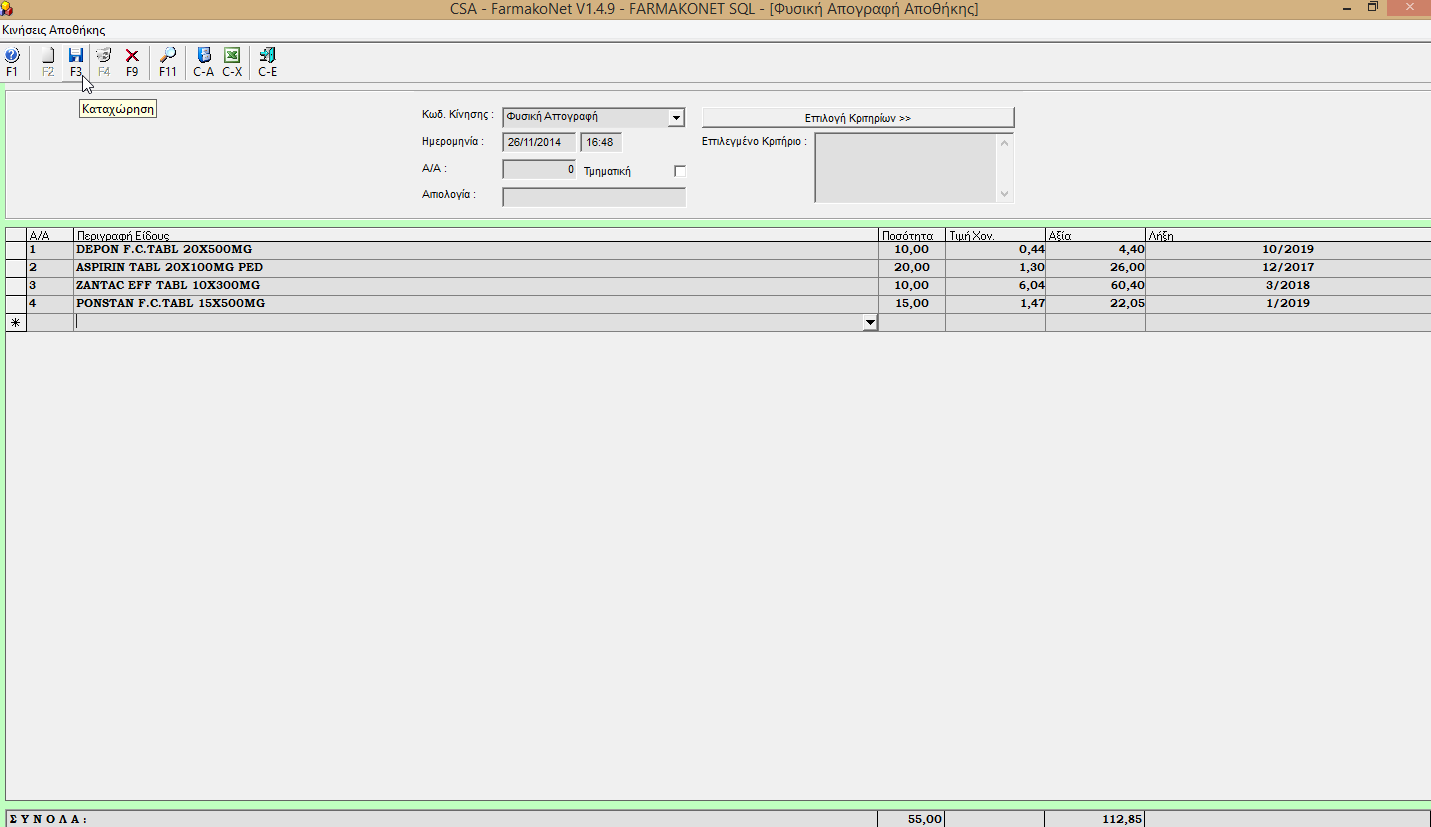Click the criteria box scroll-up arrow
Screen dimensions: 1431x827
[1005, 142]
